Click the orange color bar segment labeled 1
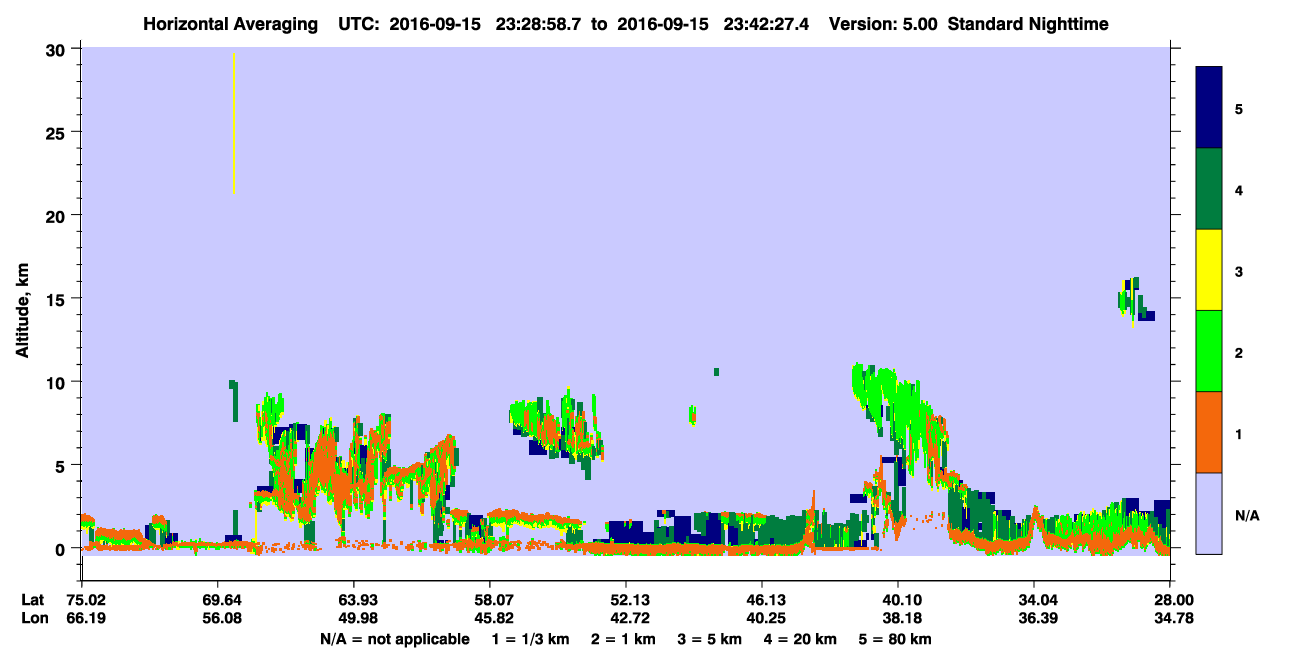The image size is (1300, 667). pyautogui.click(x=1209, y=432)
